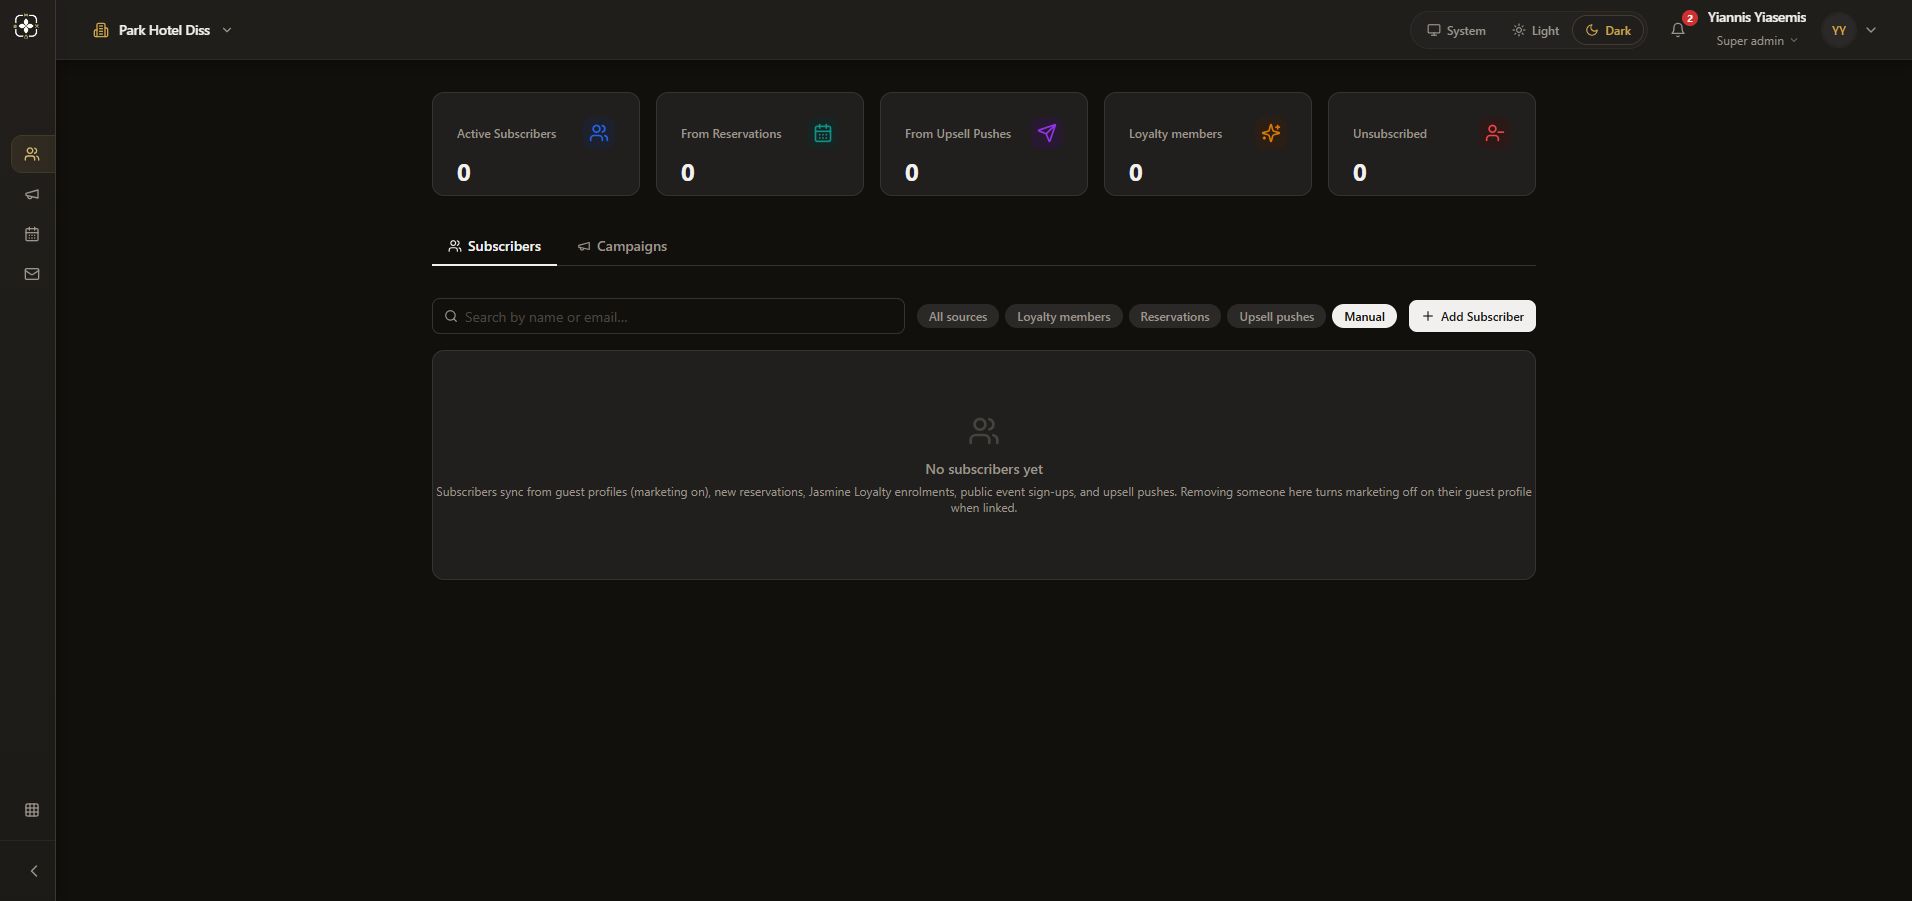Click the app logo icon in the top-left corner
Viewport: 1912px width, 901px height.
(27, 26)
